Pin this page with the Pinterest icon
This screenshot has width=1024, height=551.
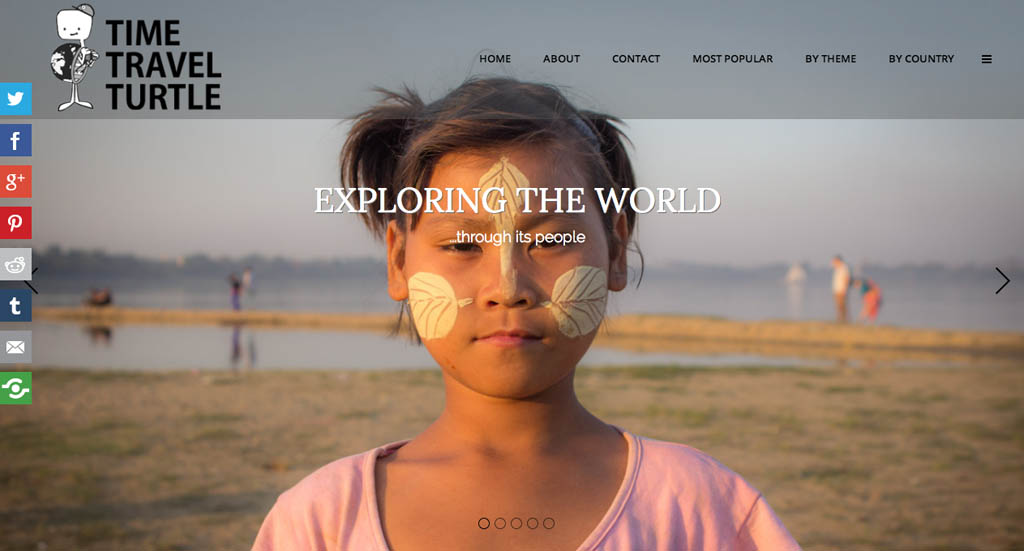[16, 223]
